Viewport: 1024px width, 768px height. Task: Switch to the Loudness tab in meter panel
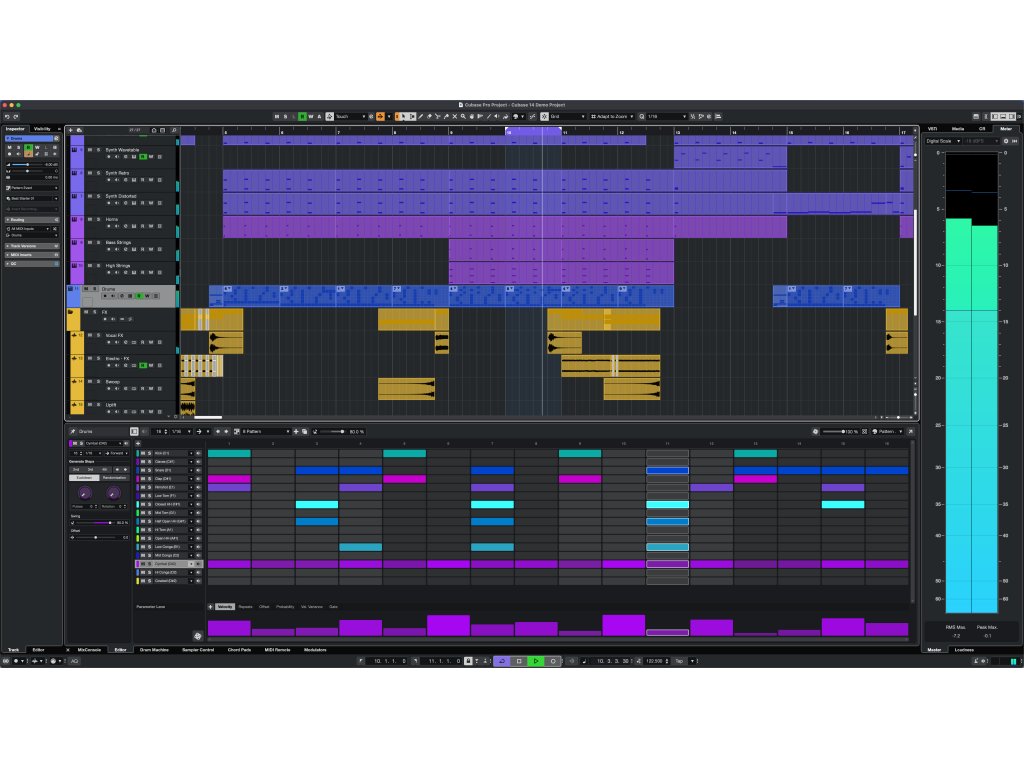pyautogui.click(x=965, y=650)
